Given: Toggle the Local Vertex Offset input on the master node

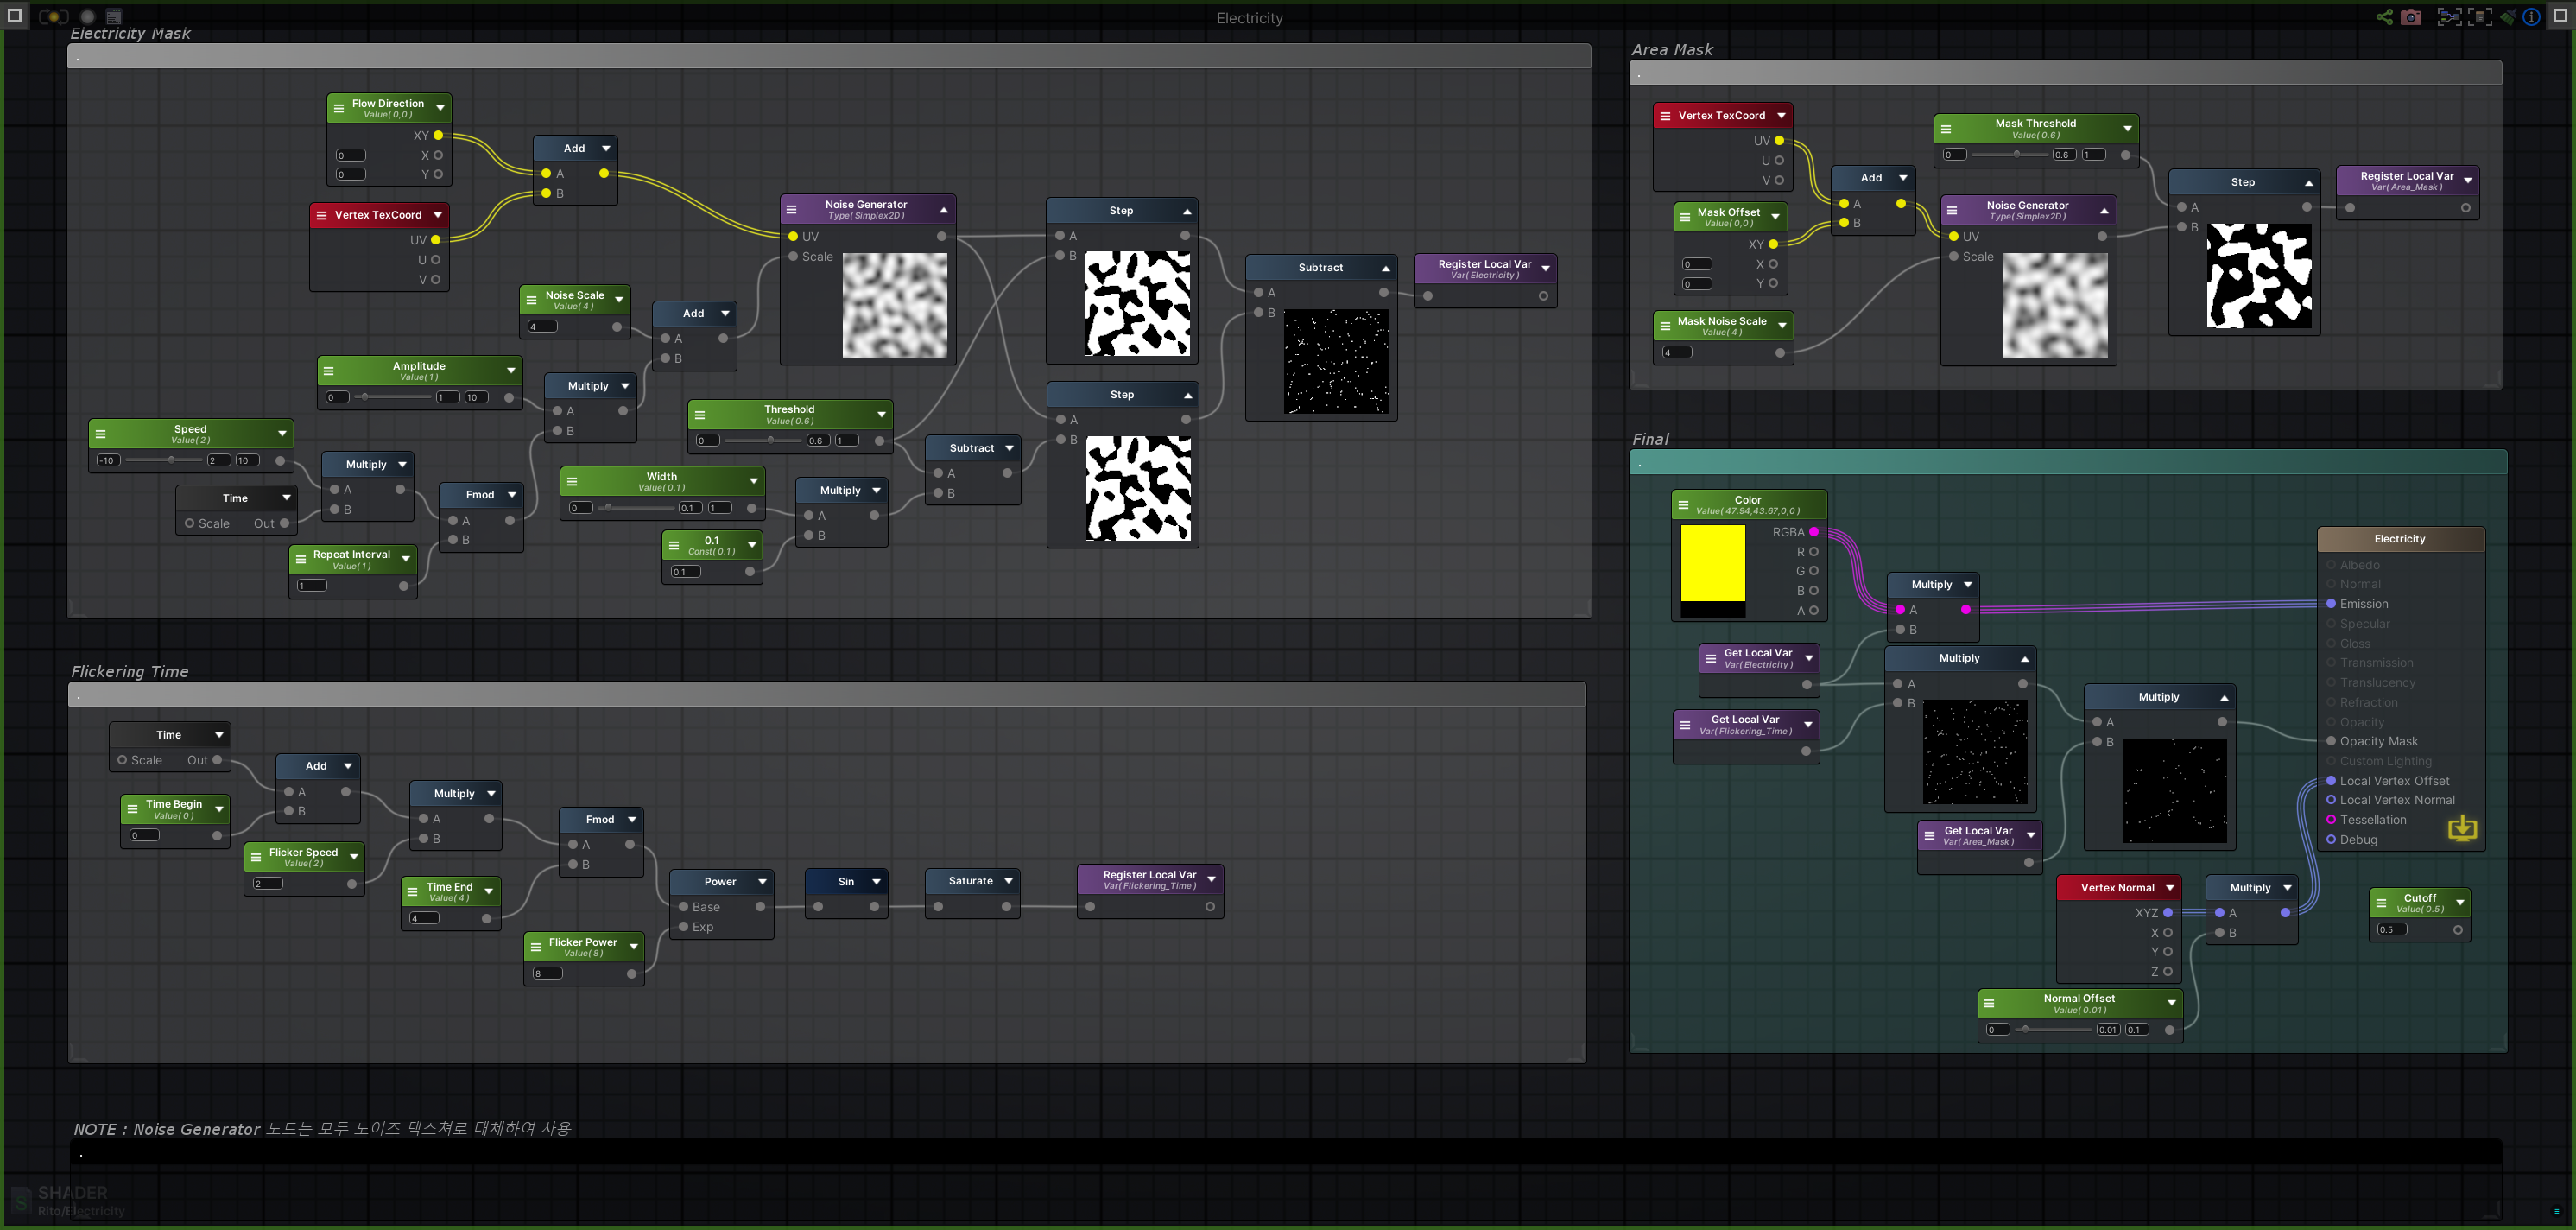Looking at the screenshot, I should coord(2331,781).
